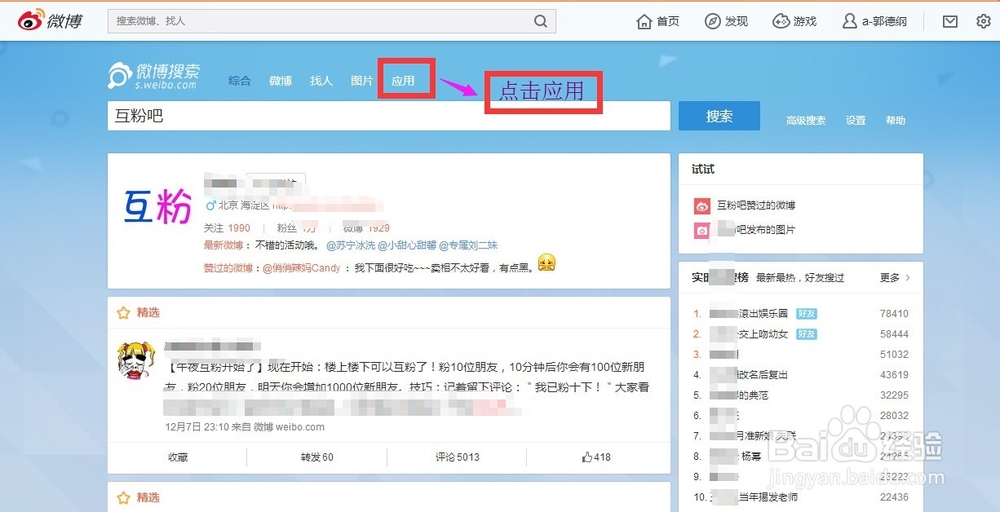This screenshot has width=1000, height=512.
Task: Select the 找人 search tab
Action: point(321,81)
